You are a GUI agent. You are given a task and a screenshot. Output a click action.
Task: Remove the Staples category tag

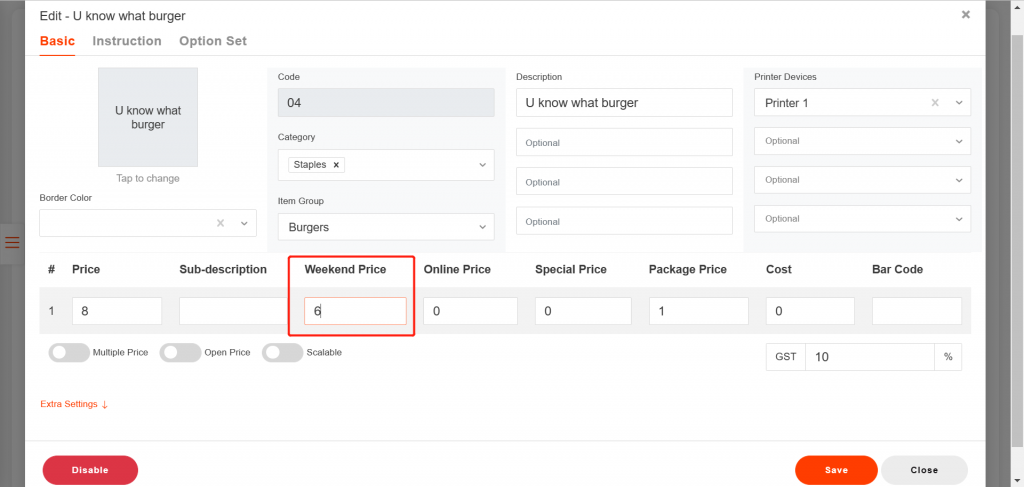tap(336, 165)
